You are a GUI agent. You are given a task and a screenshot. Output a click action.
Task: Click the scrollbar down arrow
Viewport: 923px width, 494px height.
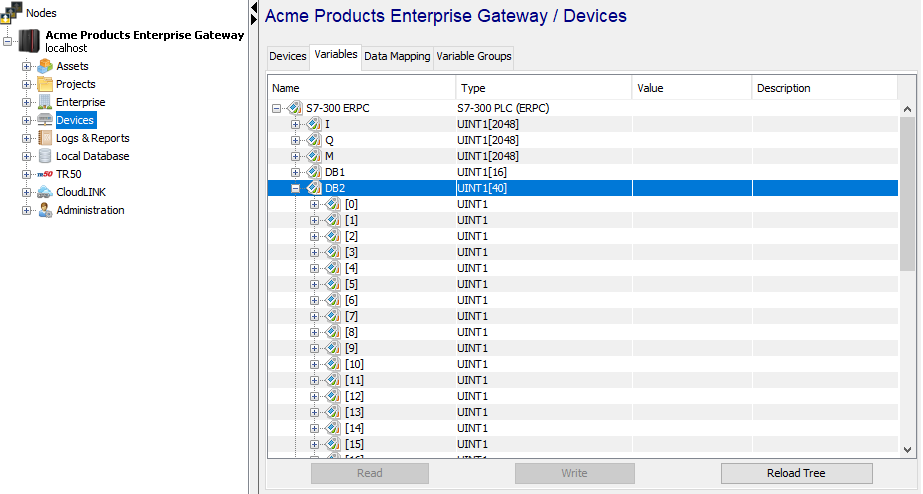907,450
